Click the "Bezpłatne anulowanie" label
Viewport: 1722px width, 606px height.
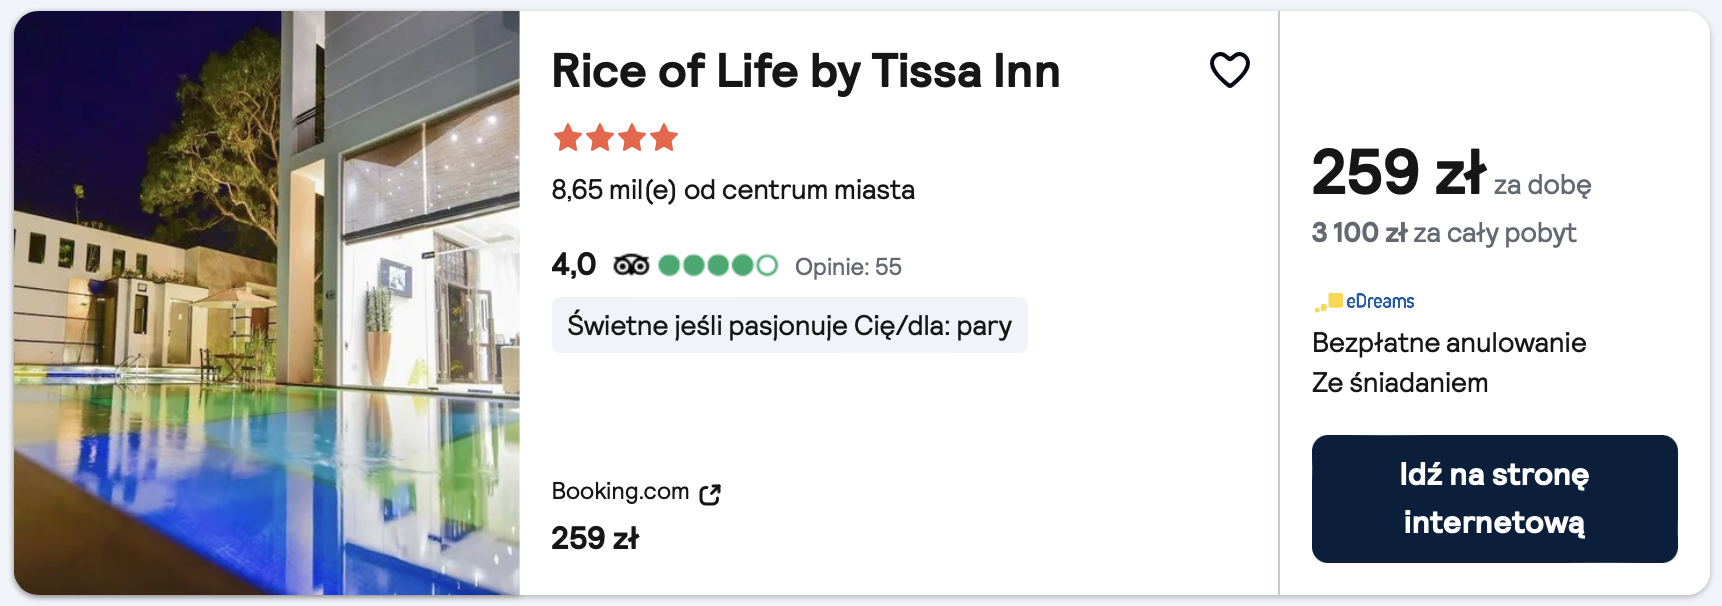(1448, 343)
